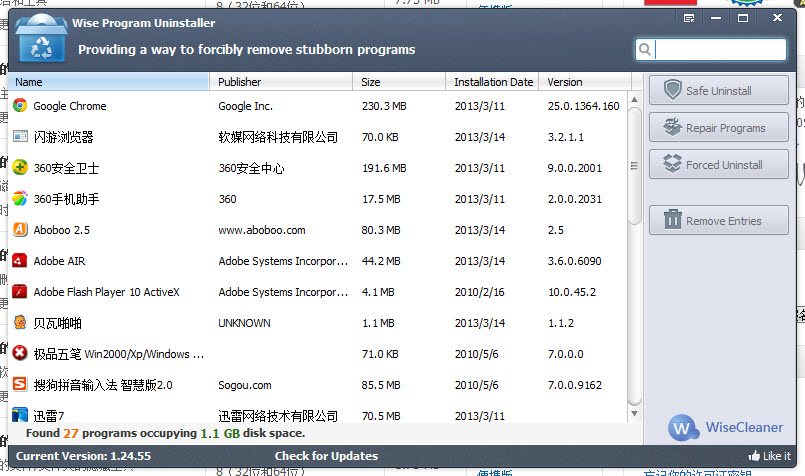Click the 2010/2/16 installation date cell
This screenshot has height=476, width=805.
480,292
